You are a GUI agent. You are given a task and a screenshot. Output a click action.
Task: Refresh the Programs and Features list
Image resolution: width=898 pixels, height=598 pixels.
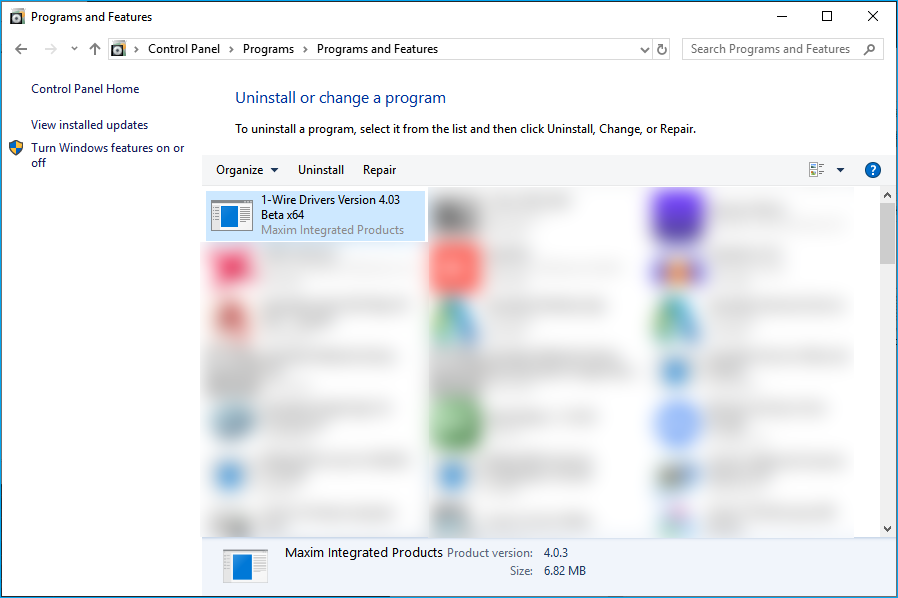(662, 50)
